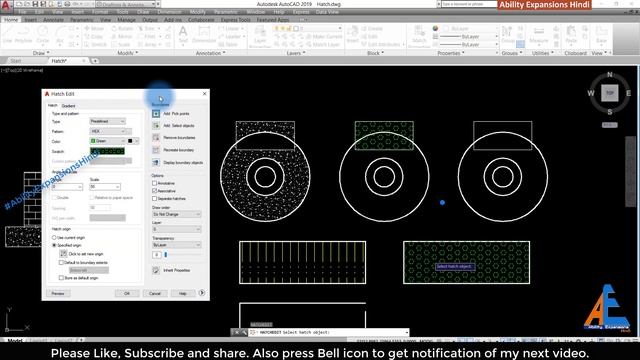
Task: Enable the Separate hatches checkbox
Action: [154, 198]
